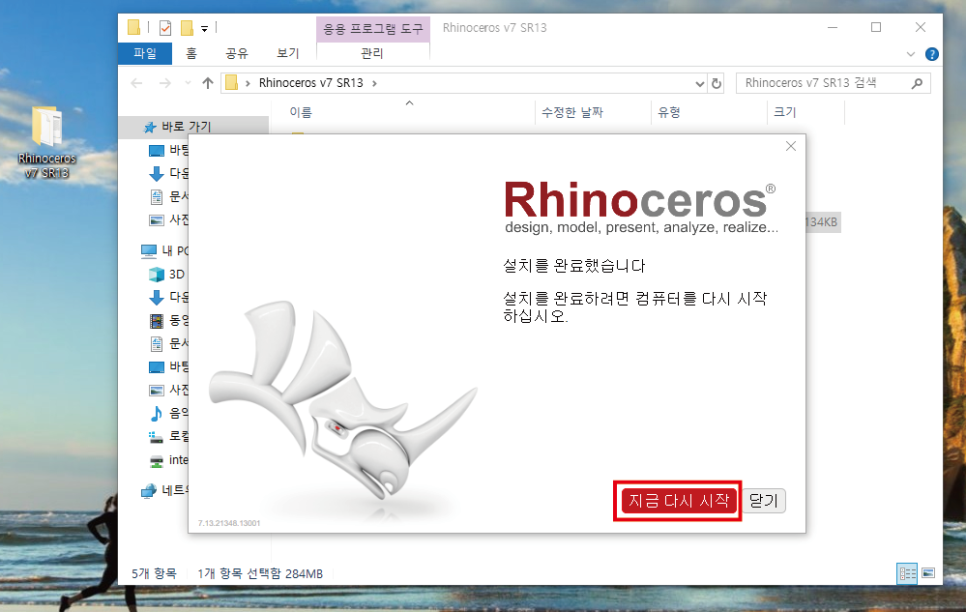Click the video film folder icon

156,320
